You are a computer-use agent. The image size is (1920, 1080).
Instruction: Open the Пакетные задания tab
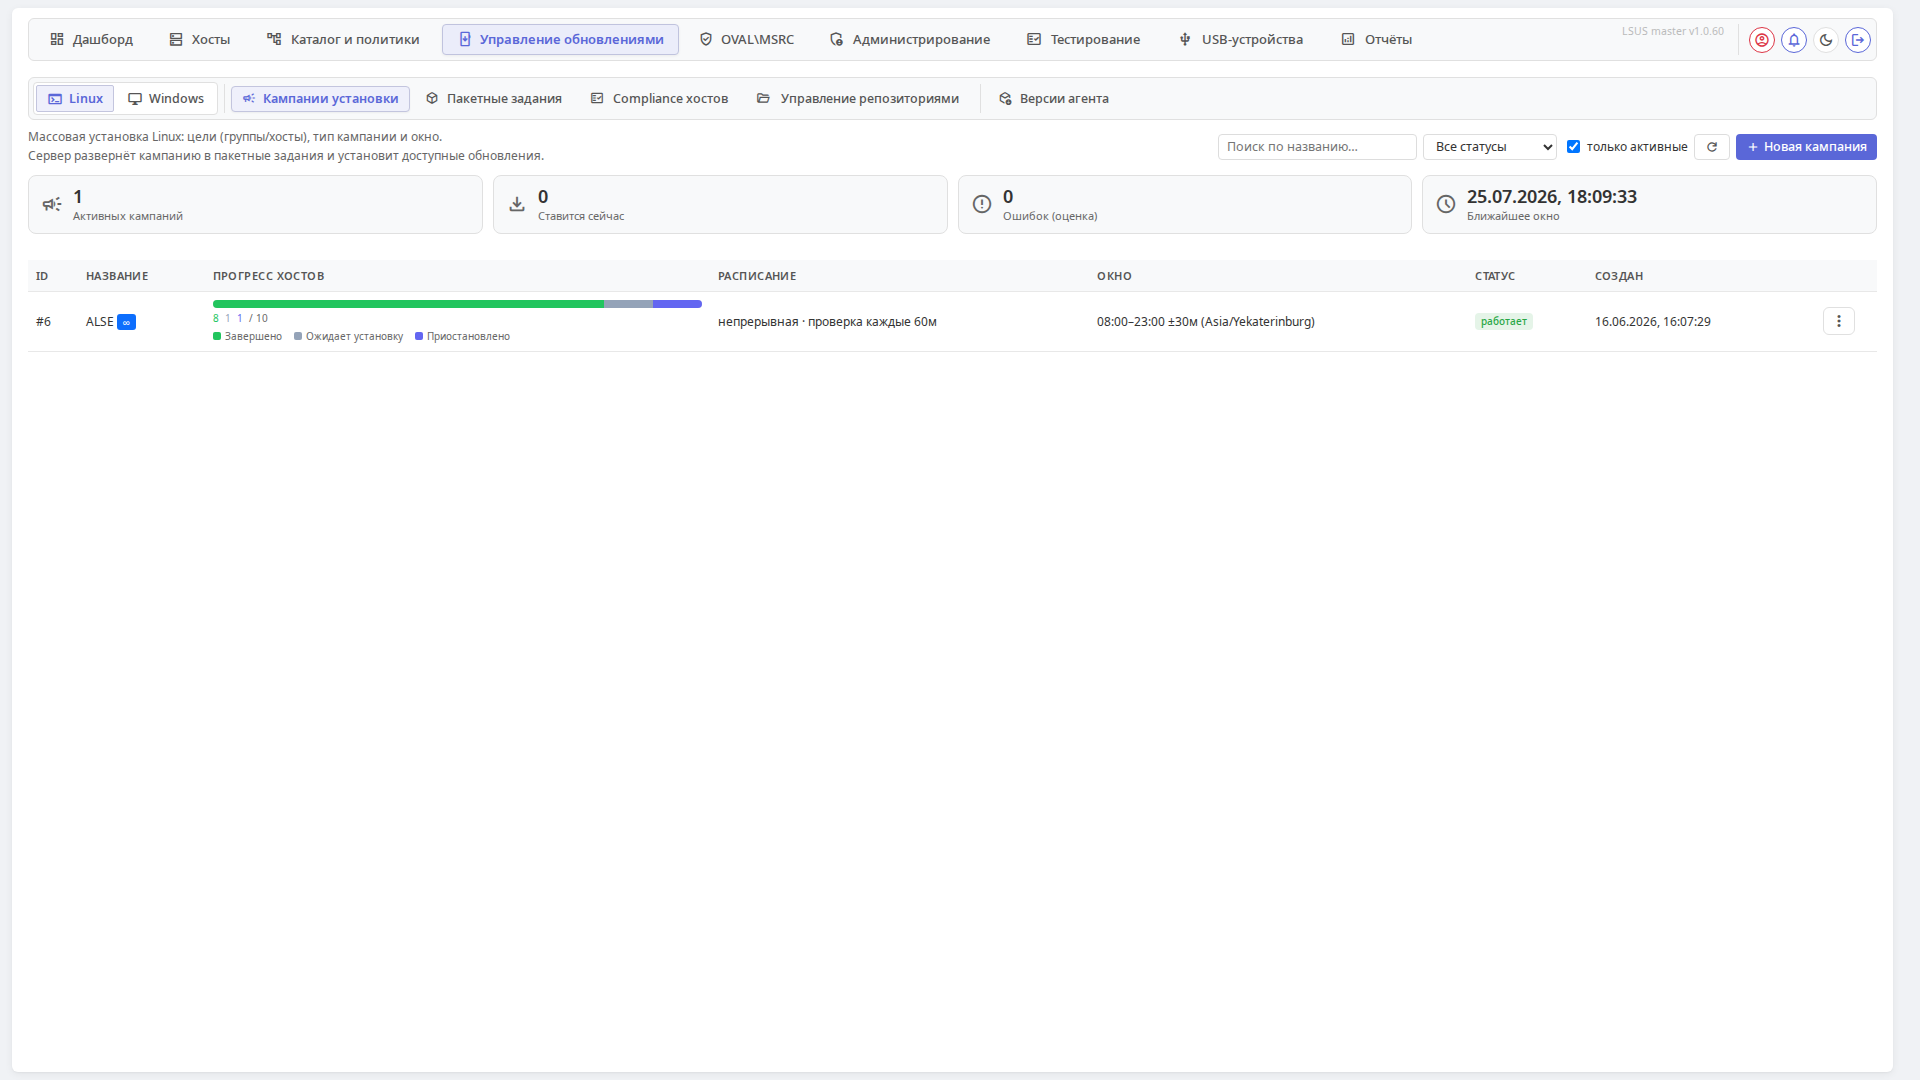tap(494, 98)
